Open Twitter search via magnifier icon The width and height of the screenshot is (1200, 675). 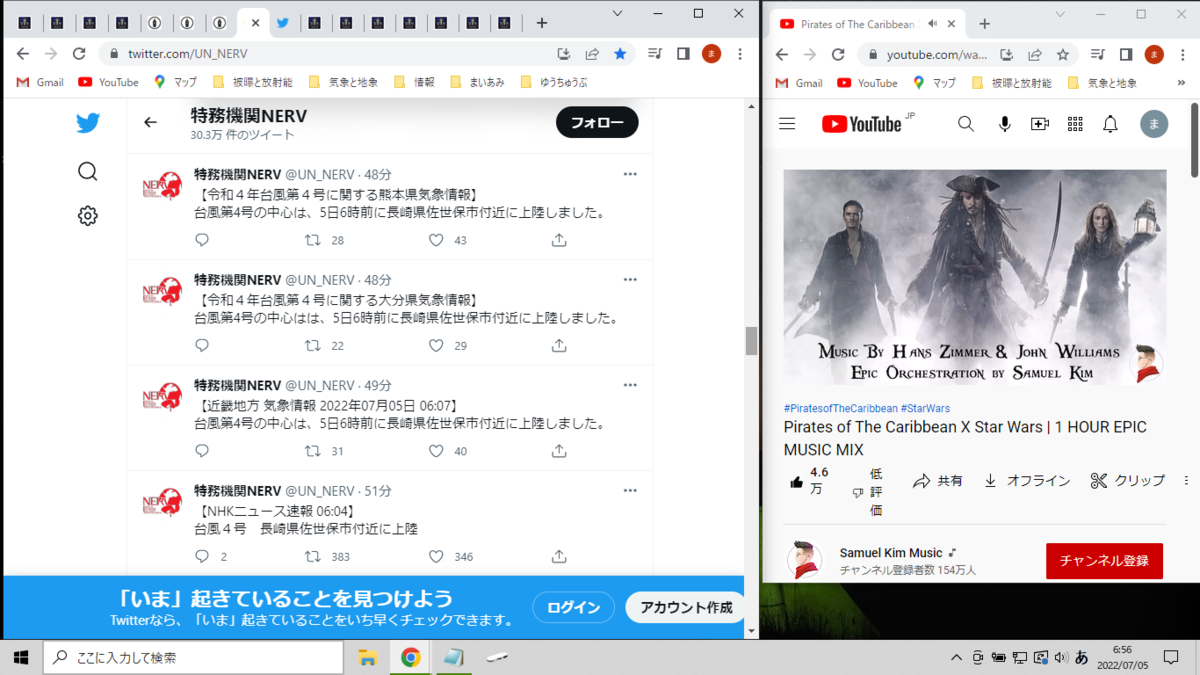click(88, 172)
